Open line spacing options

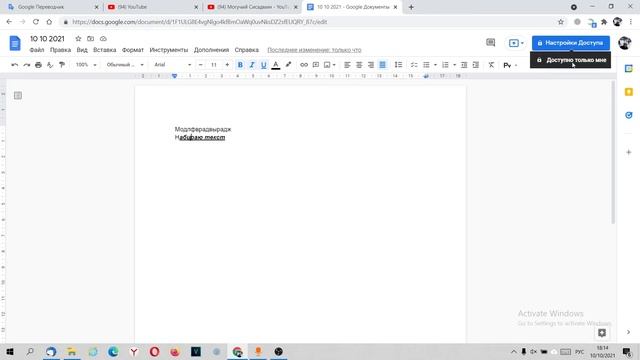click(398, 65)
